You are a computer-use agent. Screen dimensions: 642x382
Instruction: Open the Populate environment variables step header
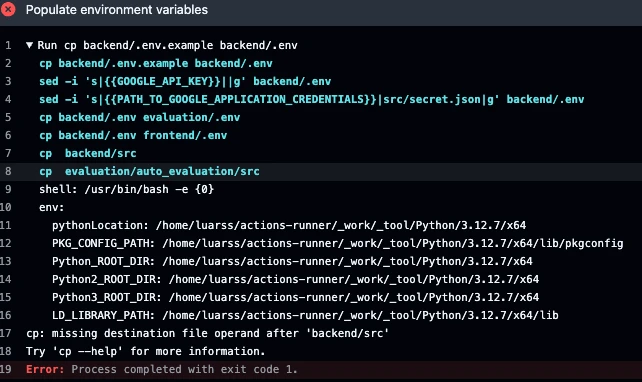click(x=117, y=10)
